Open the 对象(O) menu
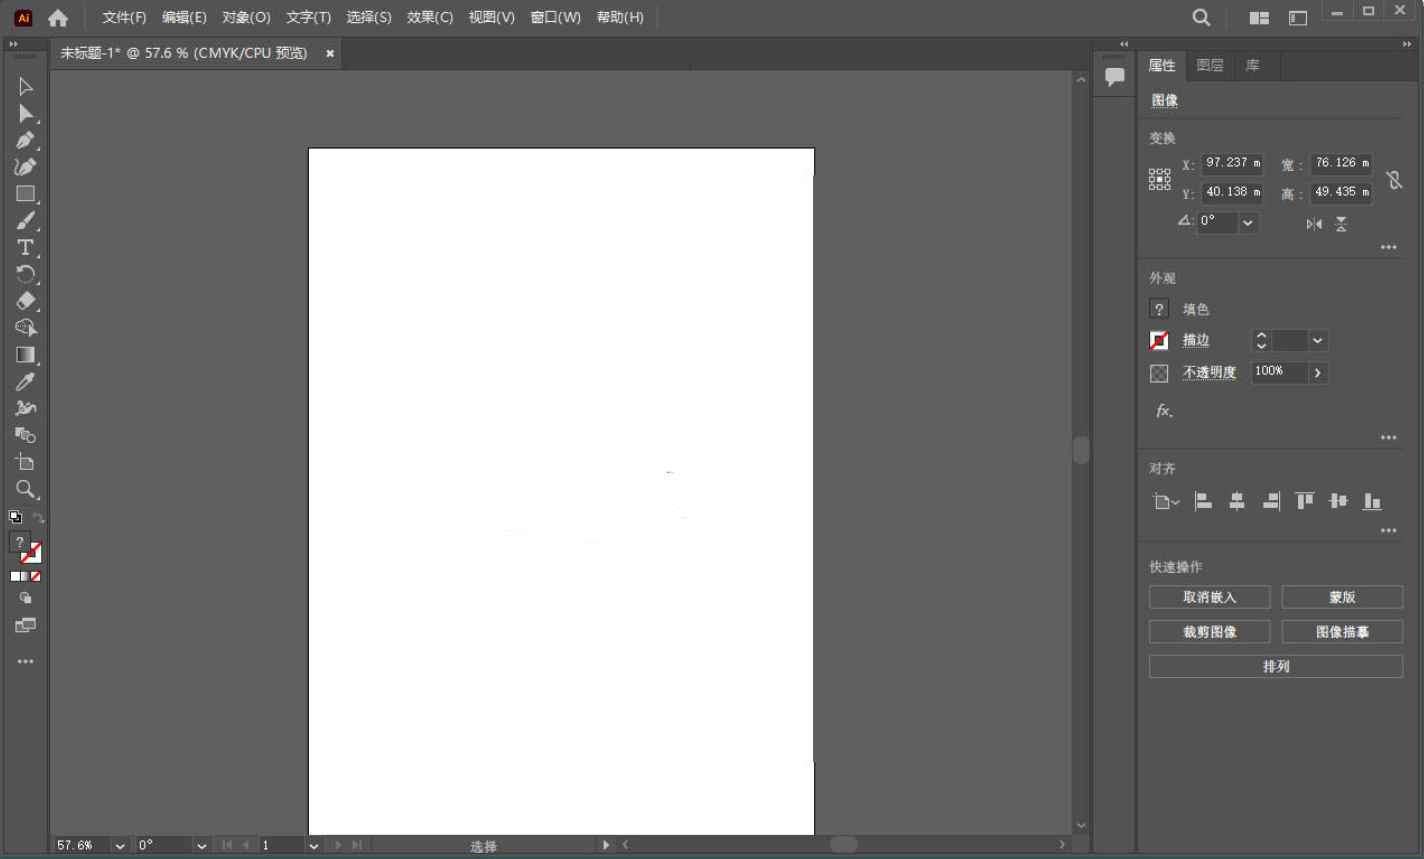This screenshot has width=1424, height=859. click(x=246, y=18)
